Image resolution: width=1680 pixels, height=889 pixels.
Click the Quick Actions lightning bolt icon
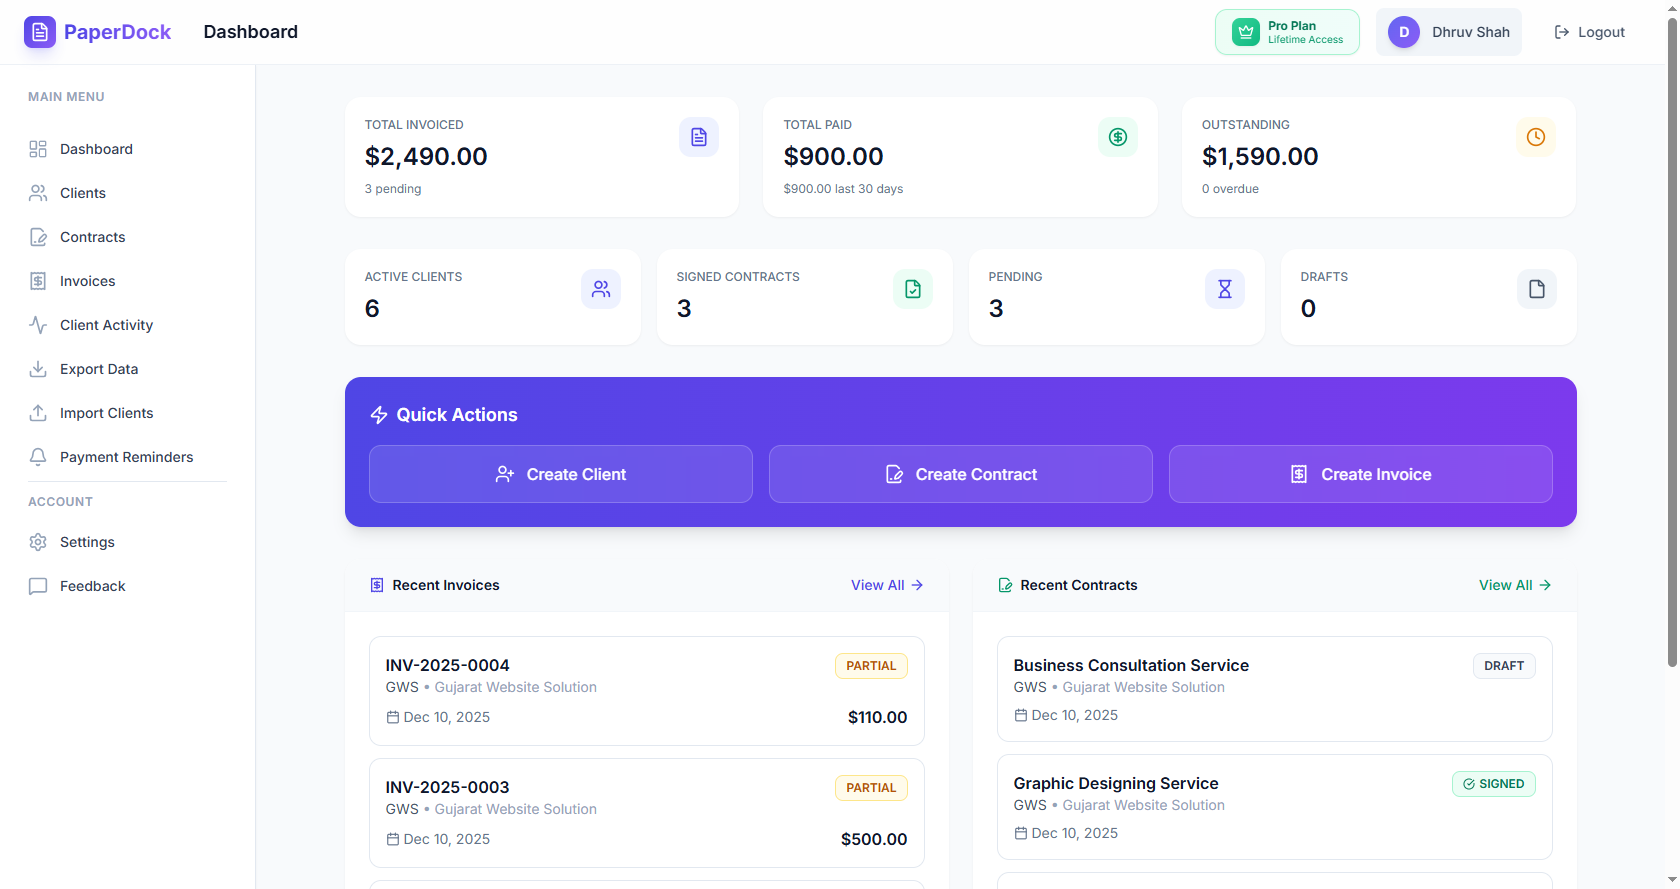(379, 415)
